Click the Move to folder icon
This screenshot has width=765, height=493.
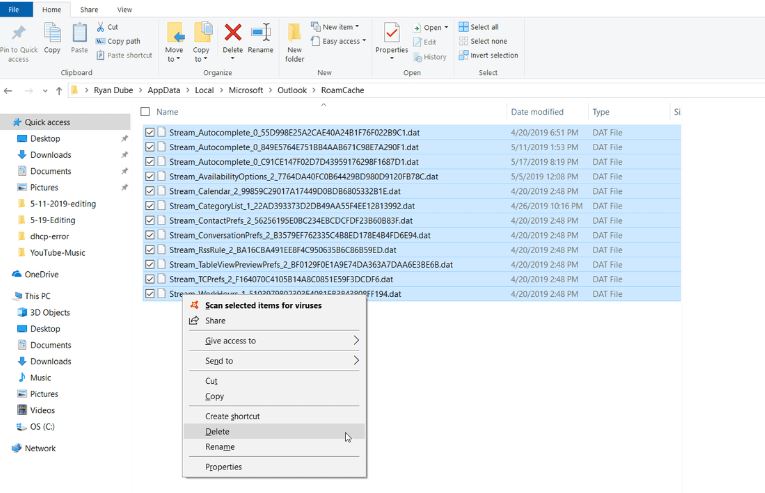175,33
